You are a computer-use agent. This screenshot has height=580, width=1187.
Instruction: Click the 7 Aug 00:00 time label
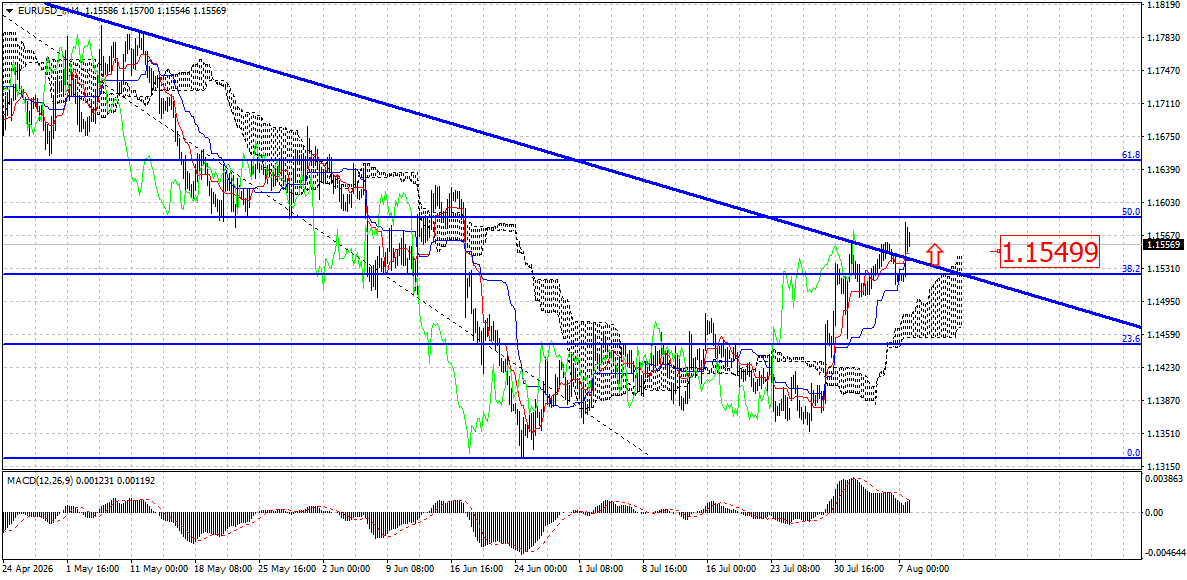click(x=923, y=567)
